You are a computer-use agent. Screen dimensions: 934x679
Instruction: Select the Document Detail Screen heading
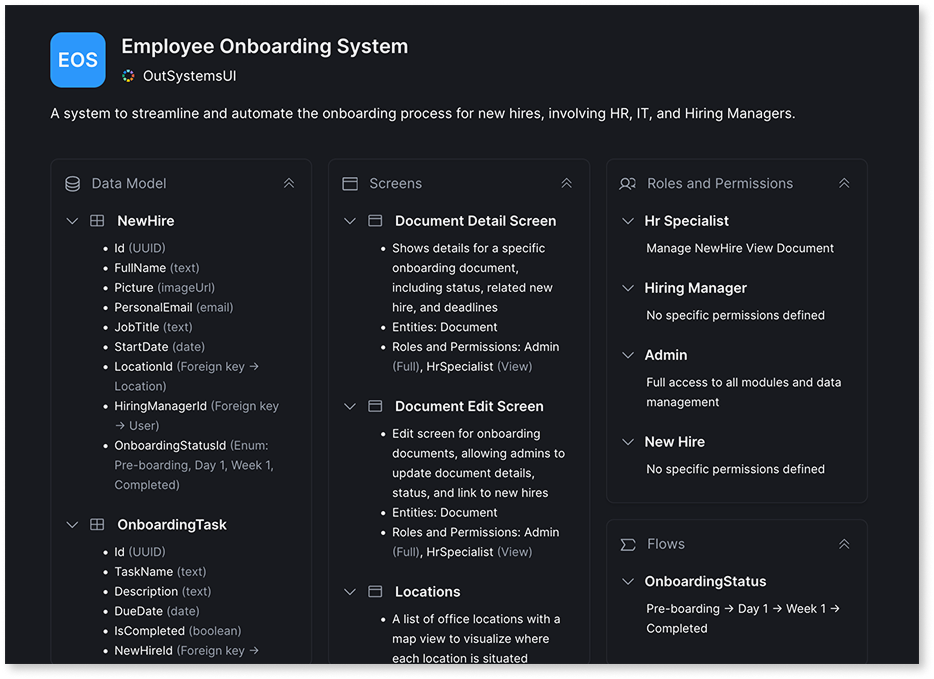pos(475,221)
